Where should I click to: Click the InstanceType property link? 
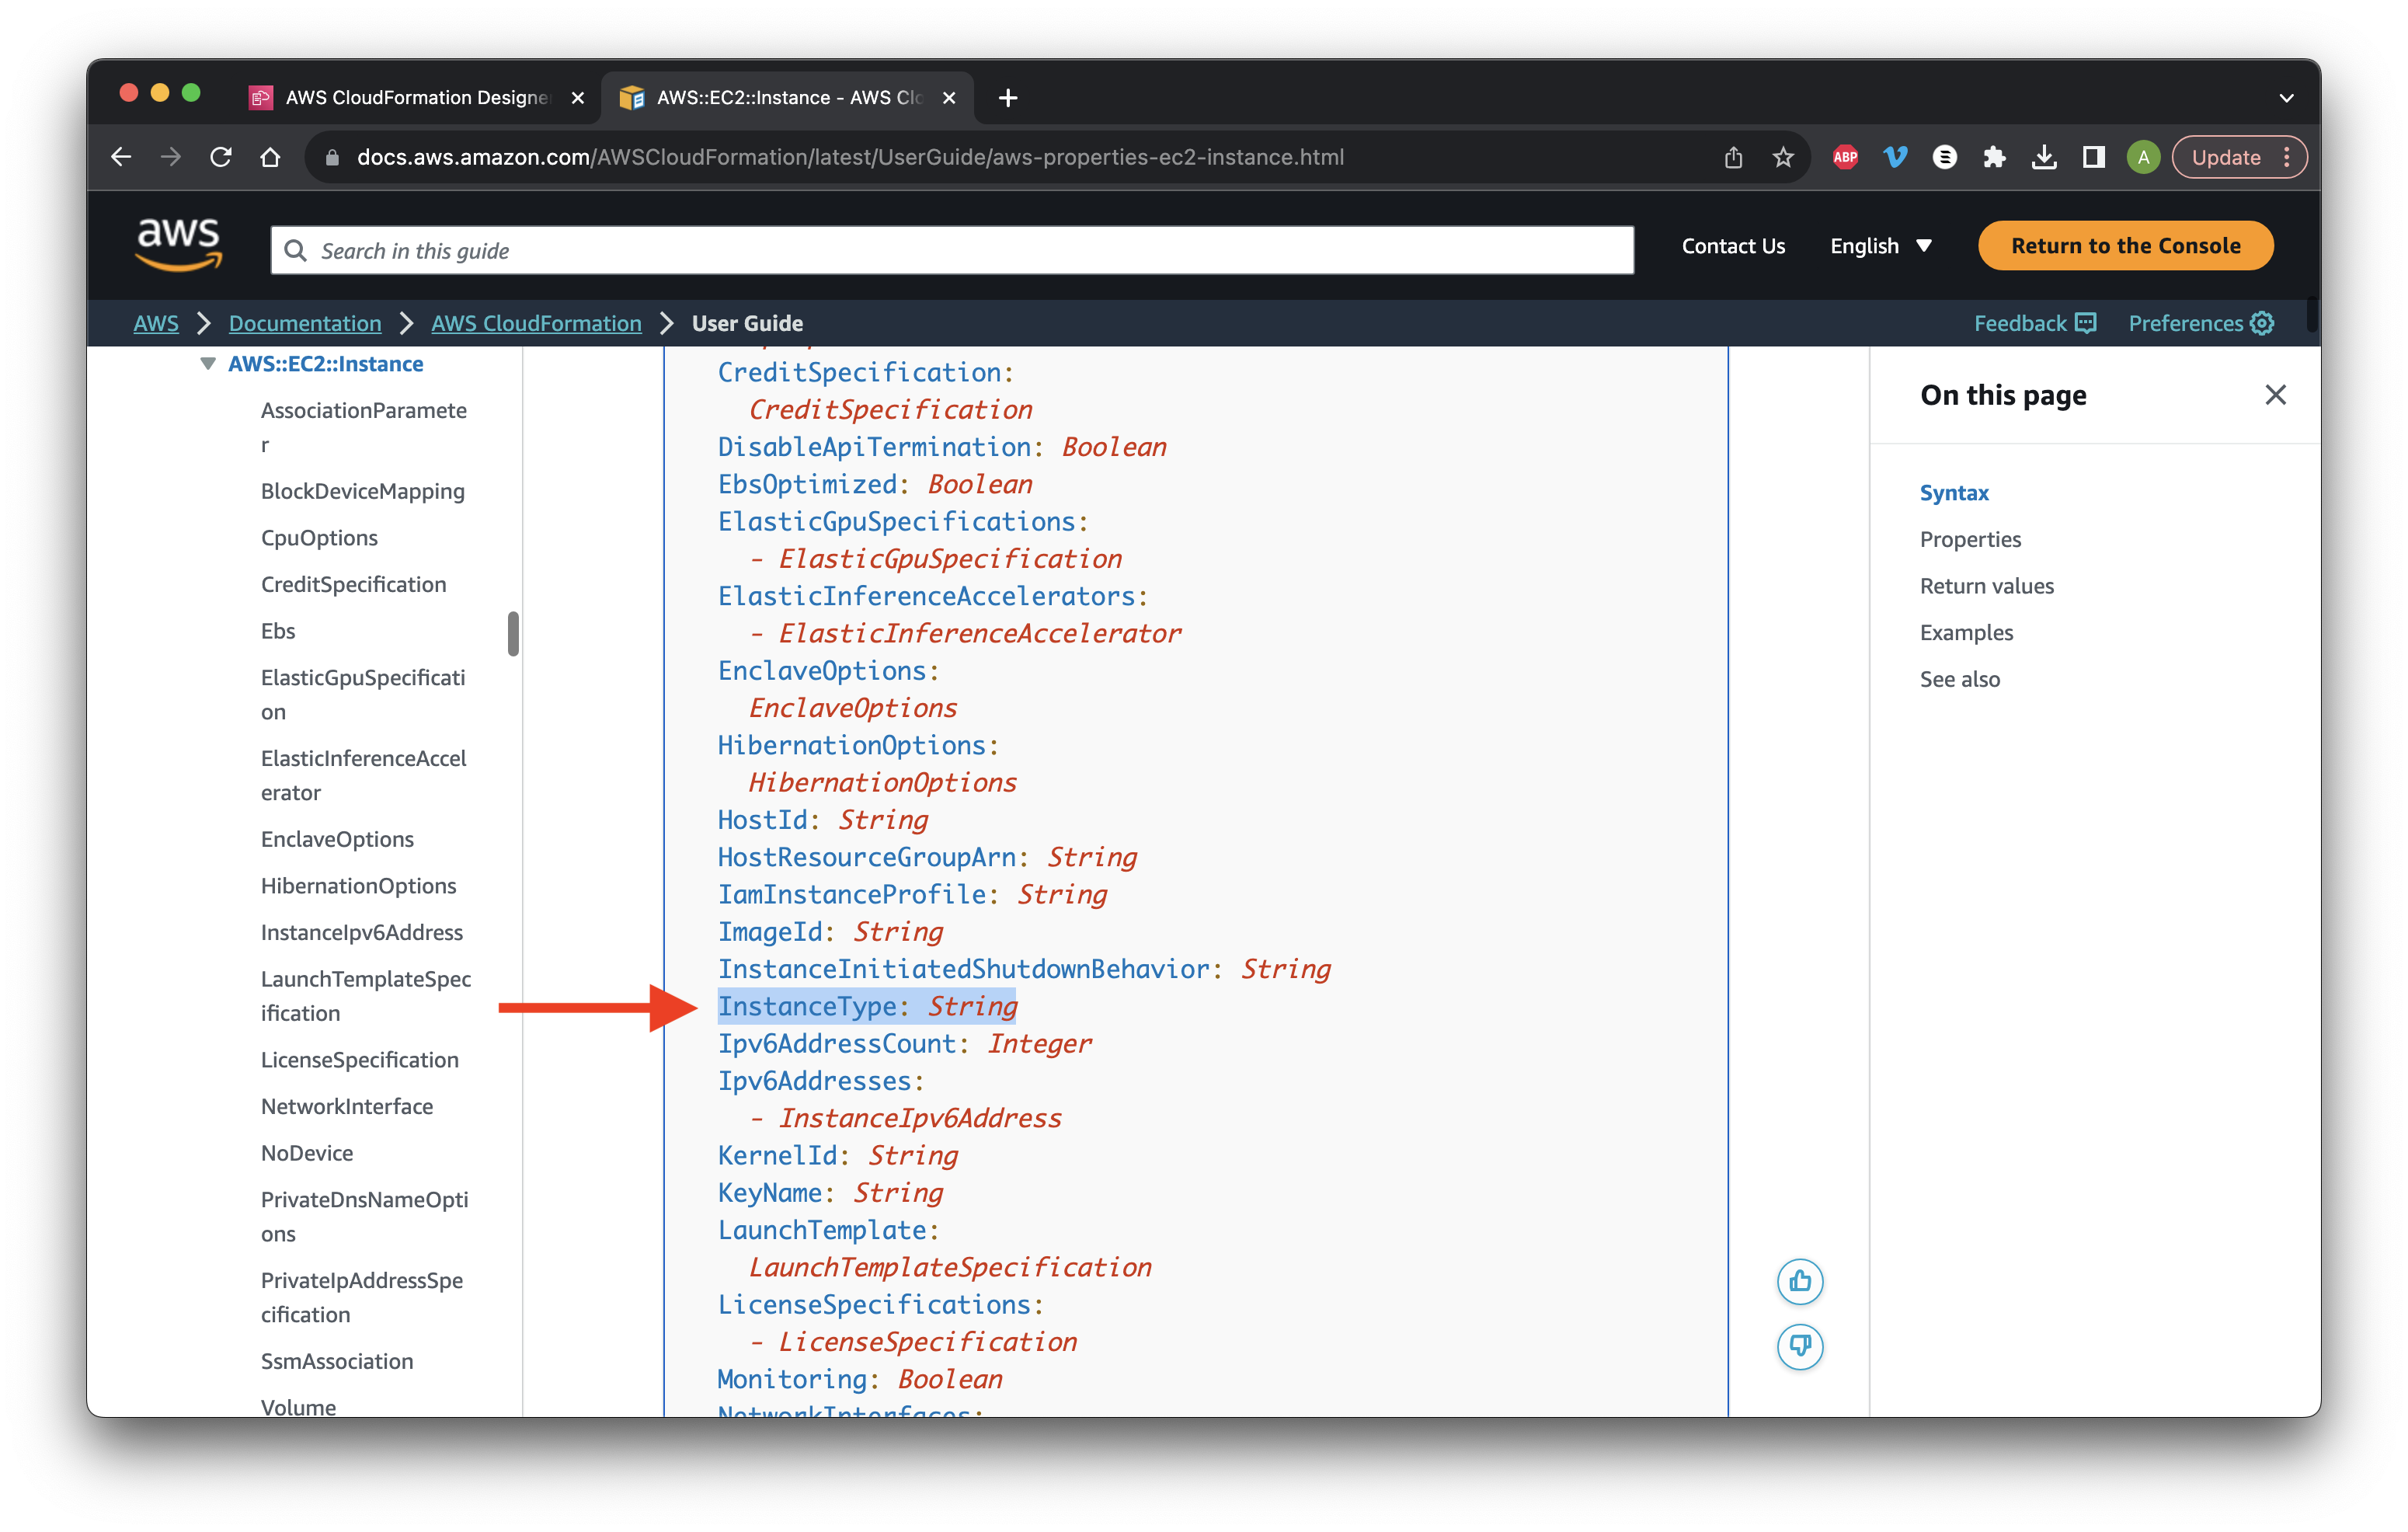click(x=806, y=1006)
